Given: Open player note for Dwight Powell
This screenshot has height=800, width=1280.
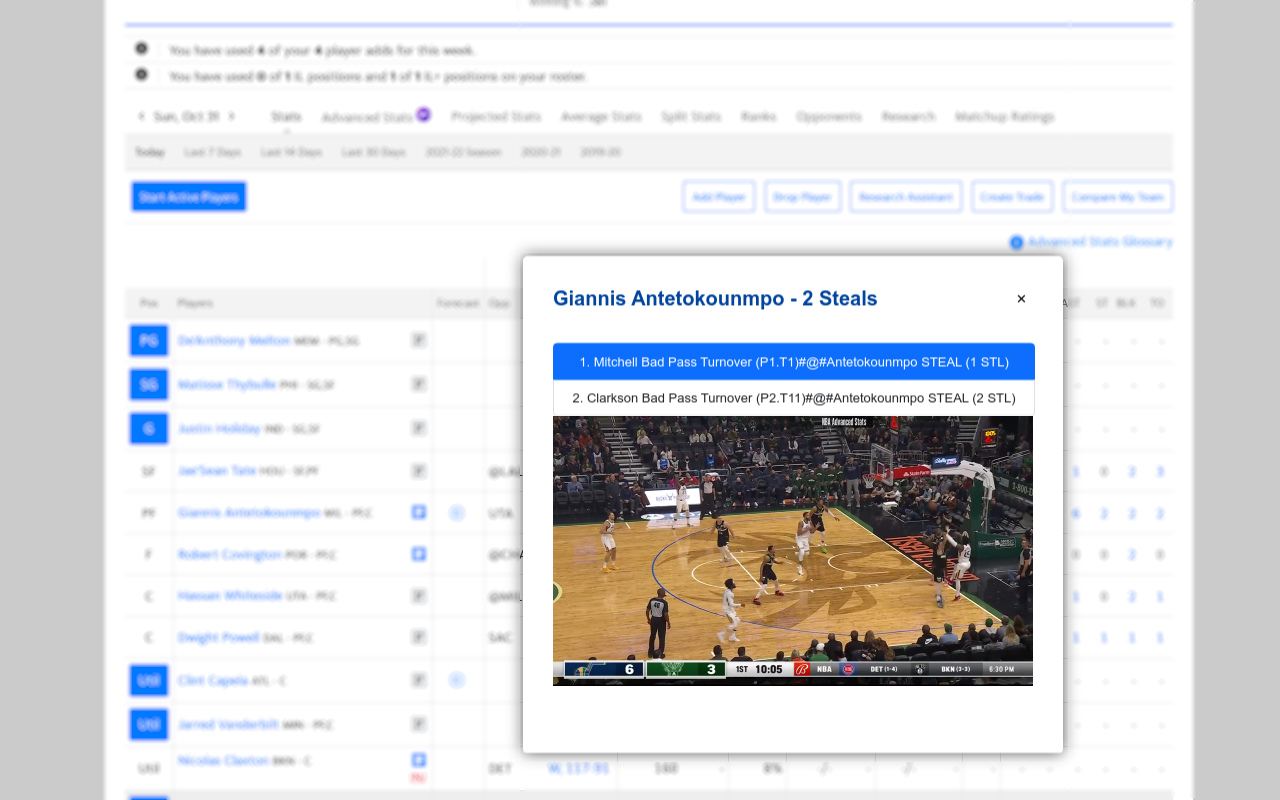Looking at the screenshot, I should (419, 638).
